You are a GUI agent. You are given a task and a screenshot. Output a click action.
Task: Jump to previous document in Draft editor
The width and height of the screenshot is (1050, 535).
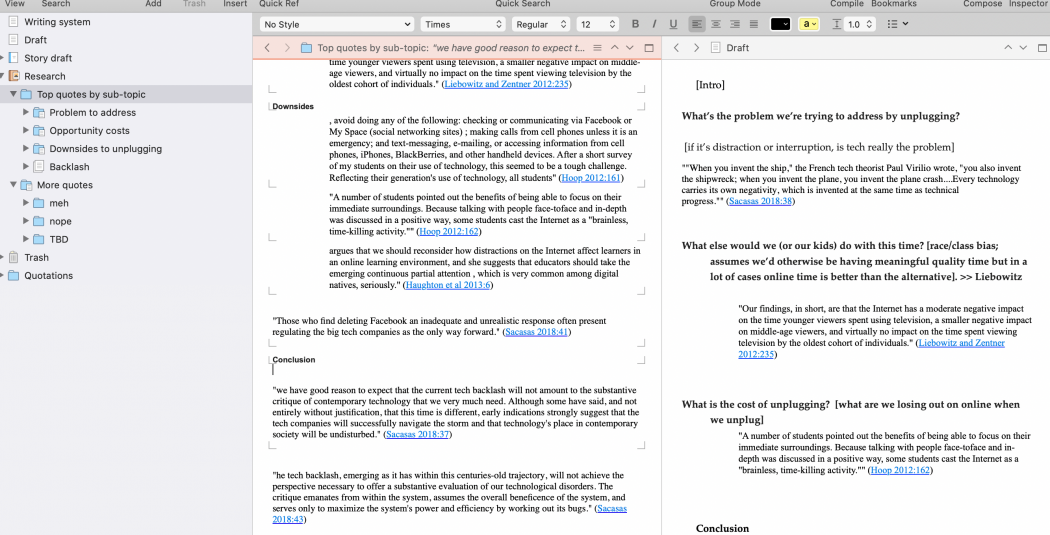[1007, 48]
